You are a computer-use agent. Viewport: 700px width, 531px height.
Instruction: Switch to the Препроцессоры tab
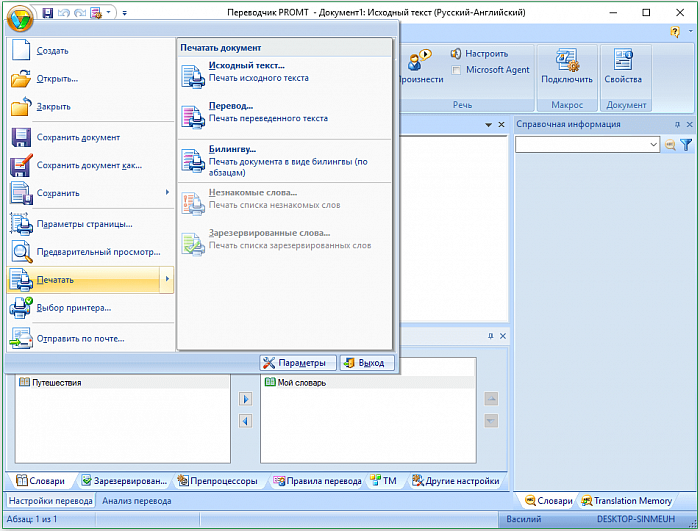pos(218,481)
